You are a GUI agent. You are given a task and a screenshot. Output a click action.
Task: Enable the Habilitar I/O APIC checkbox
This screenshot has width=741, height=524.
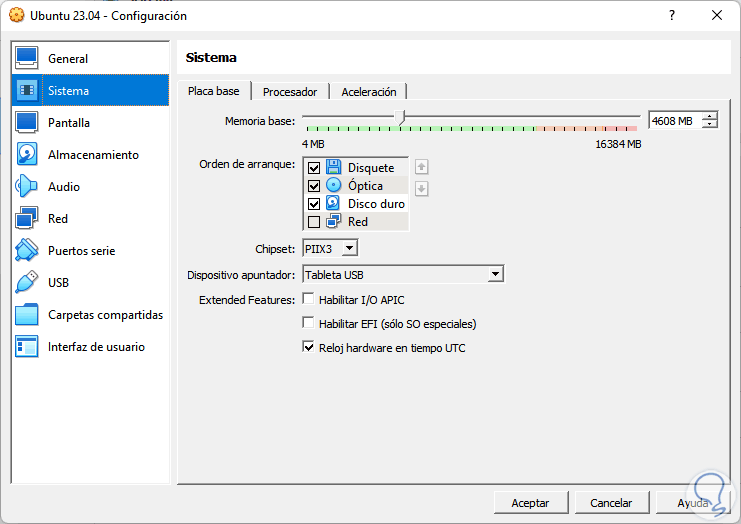coord(309,299)
